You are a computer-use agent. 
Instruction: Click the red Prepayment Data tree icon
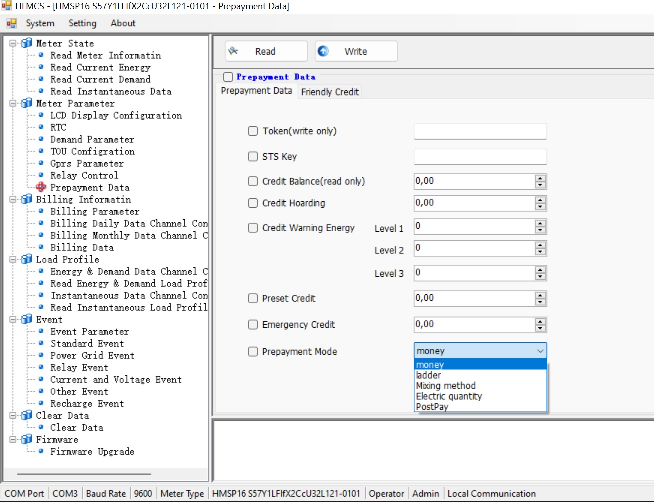tap(41, 187)
